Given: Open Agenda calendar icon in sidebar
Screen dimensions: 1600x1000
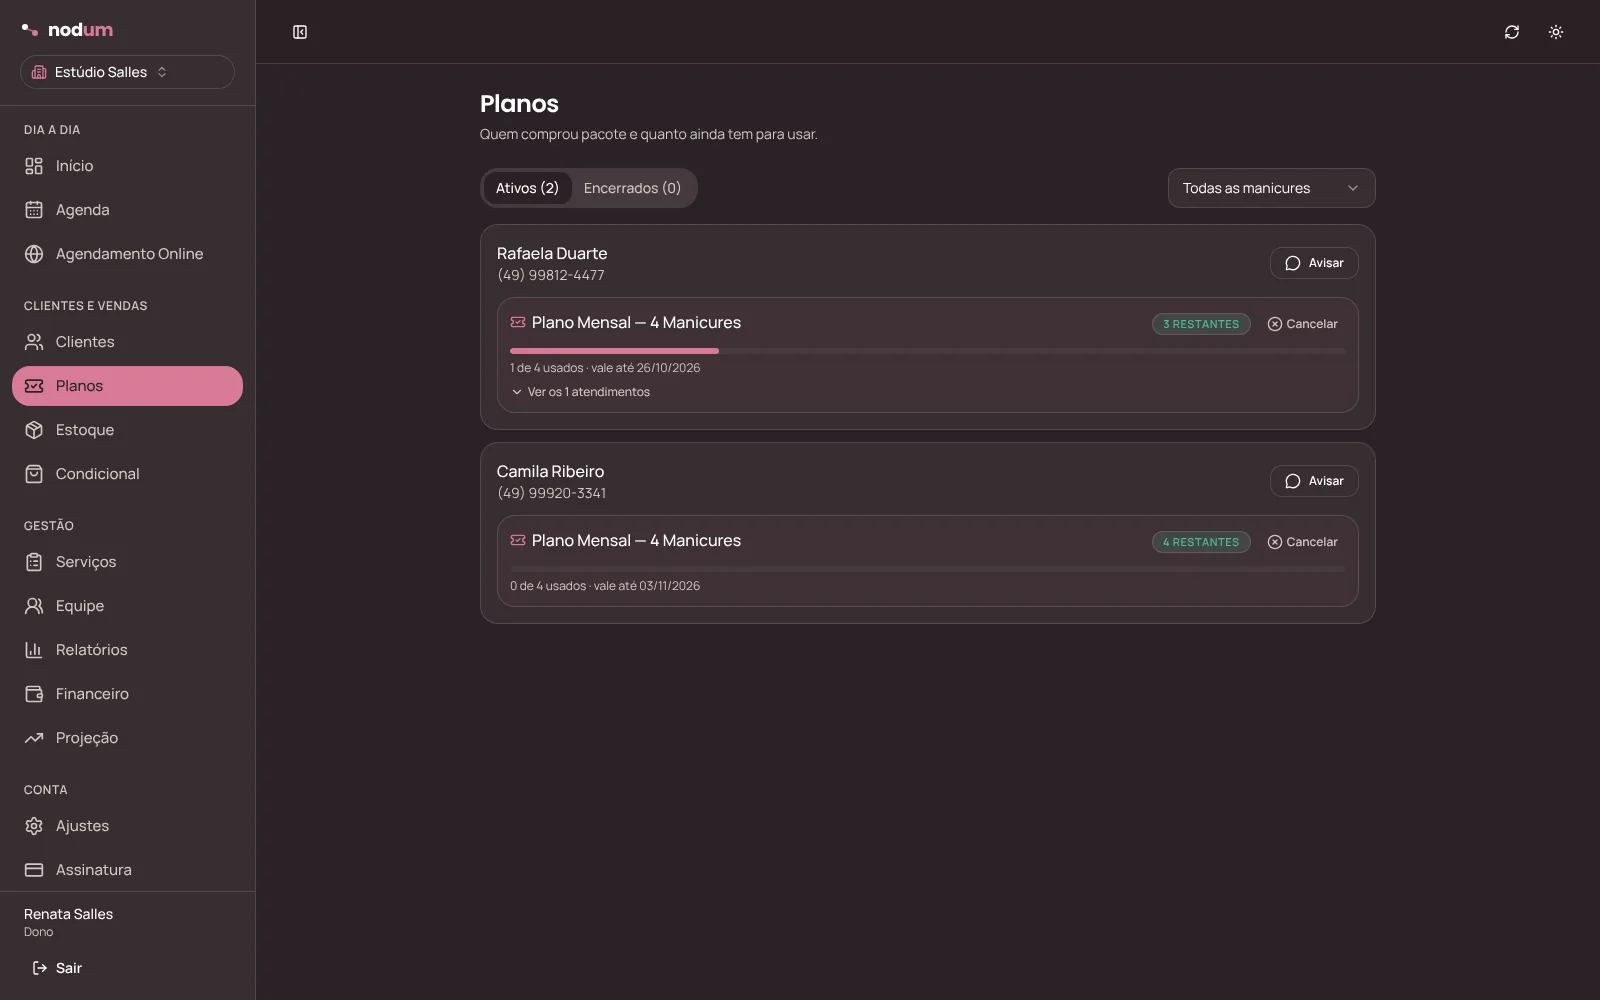Looking at the screenshot, I should 34,210.
